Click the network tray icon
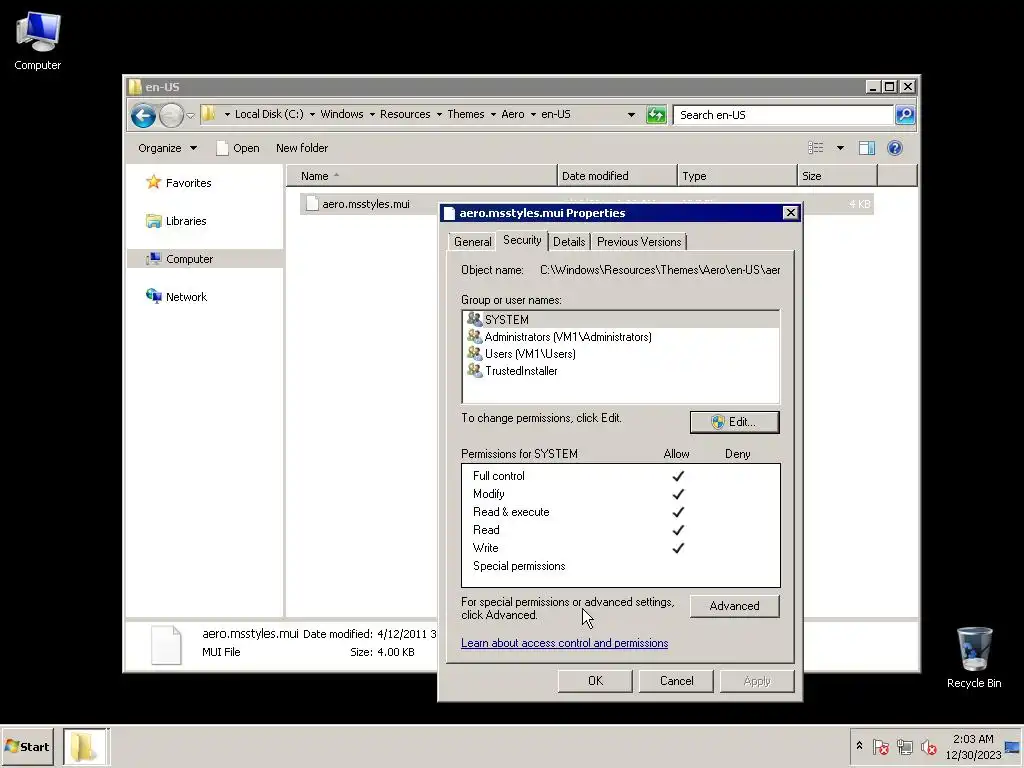1024x768 pixels. coord(904,746)
